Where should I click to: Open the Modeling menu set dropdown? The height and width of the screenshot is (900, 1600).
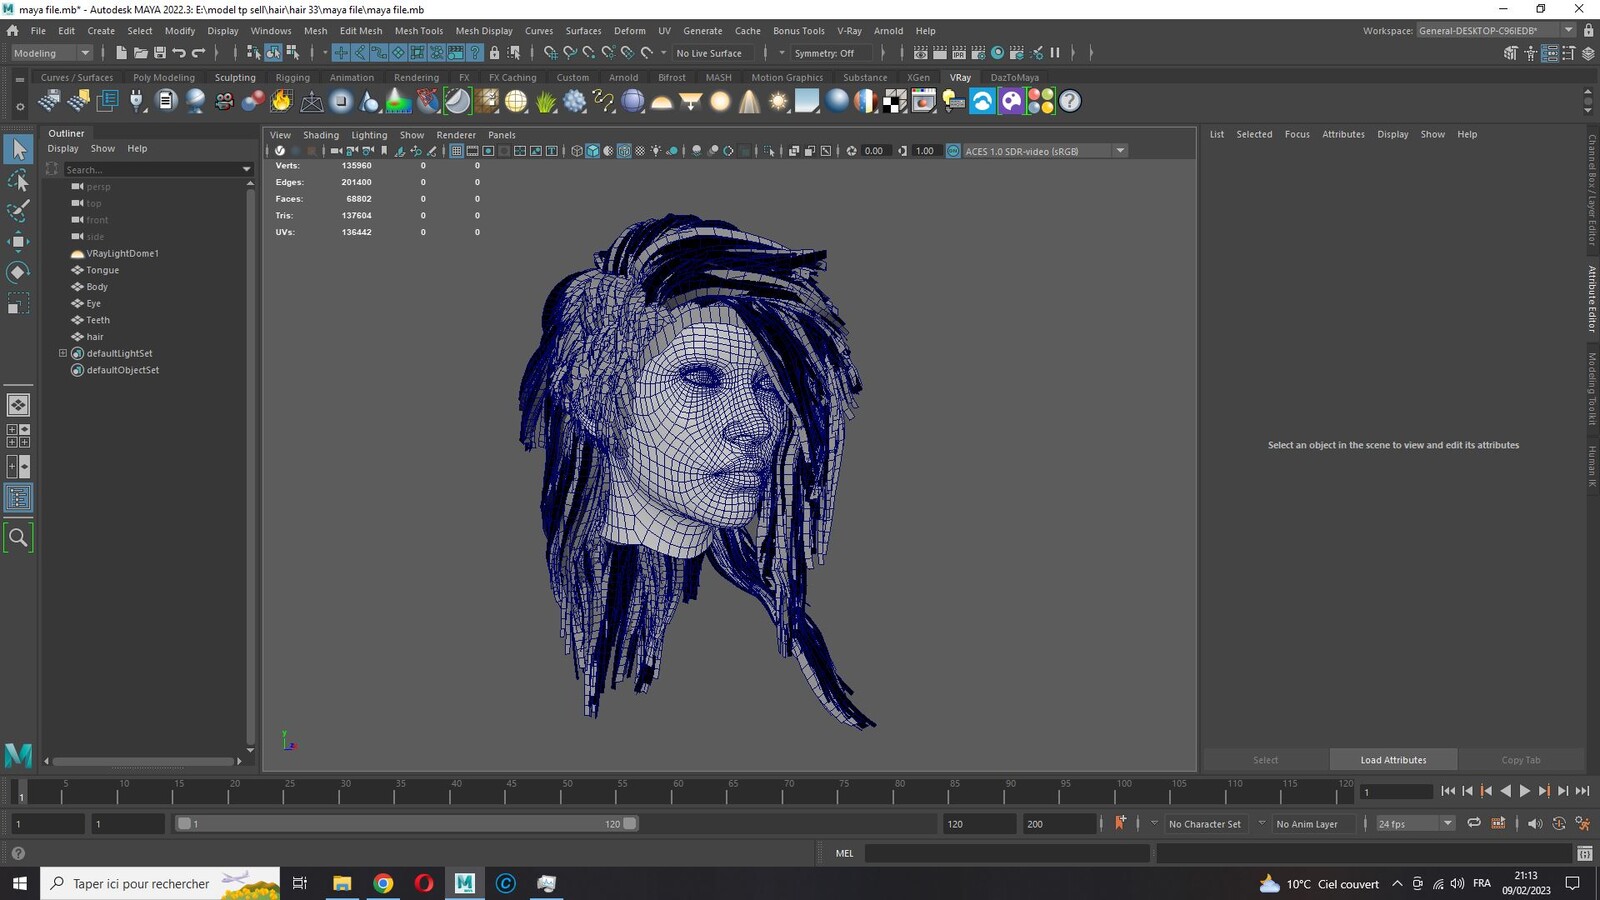(50, 53)
